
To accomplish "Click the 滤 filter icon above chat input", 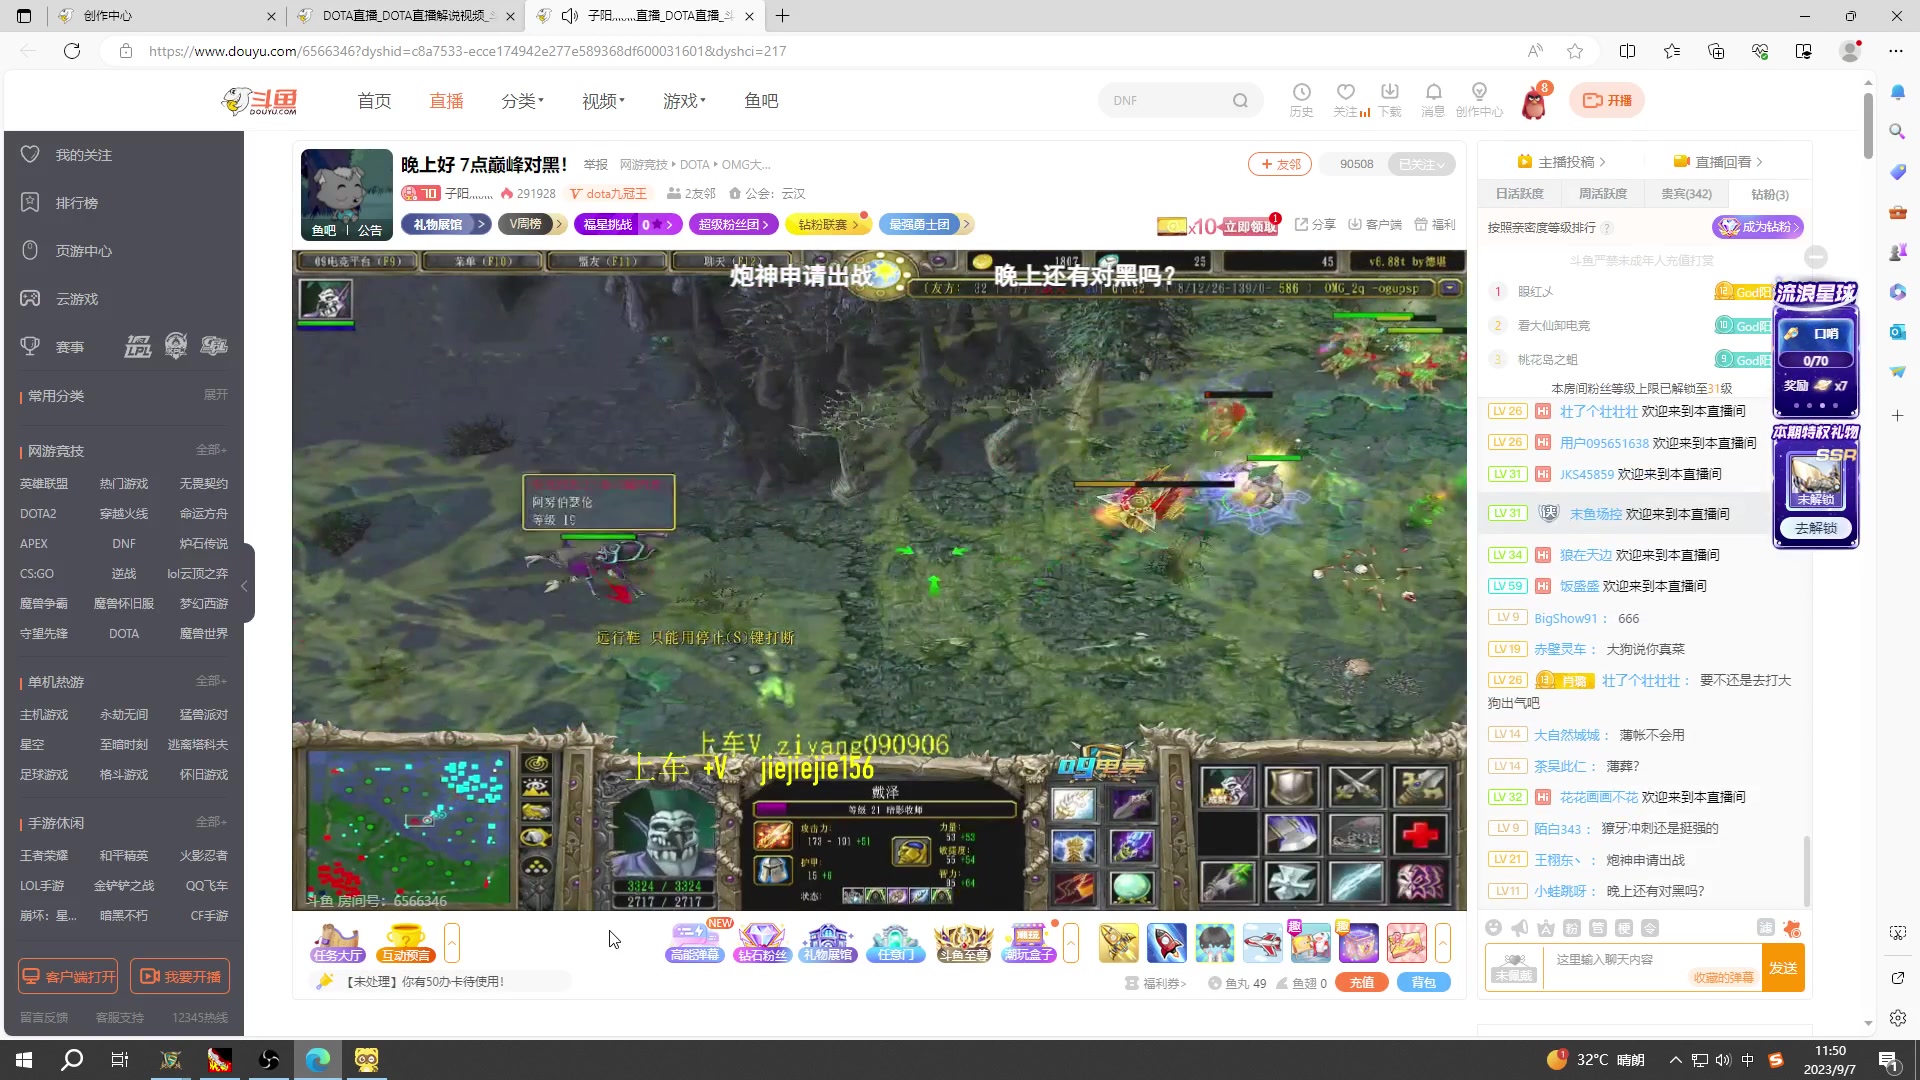I will (x=1766, y=928).
